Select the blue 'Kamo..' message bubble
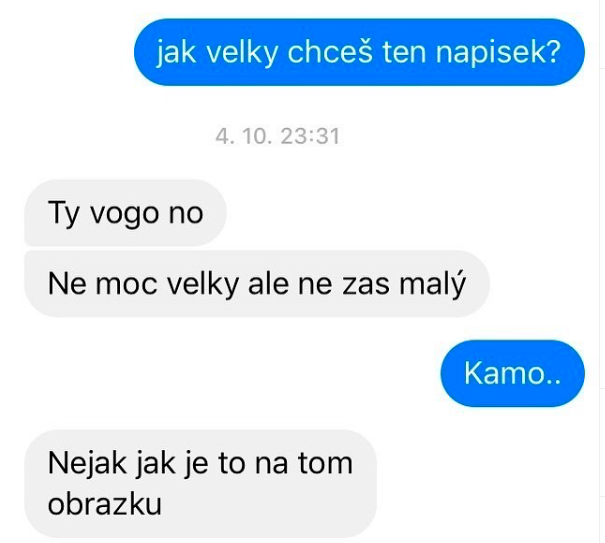 (512, 373)
